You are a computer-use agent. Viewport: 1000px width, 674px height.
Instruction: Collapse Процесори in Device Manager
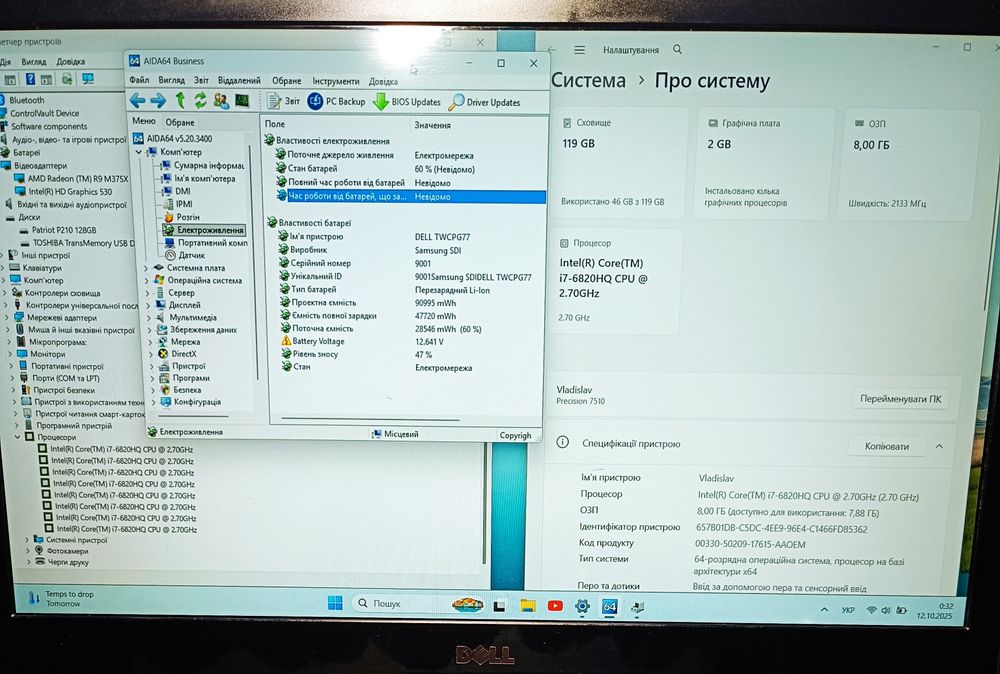[17, 437]
